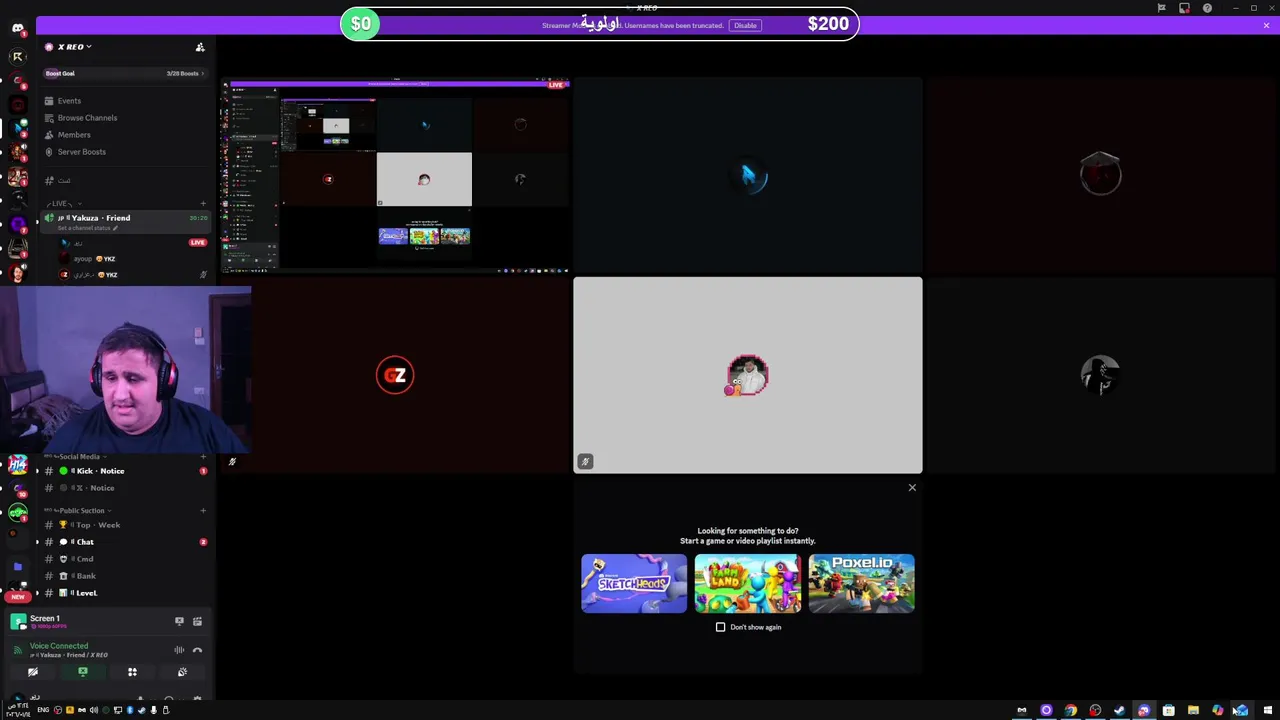Viewport: 1280px width, 720px height.
Task: Open the Bank channel
Action: [85, 576]
